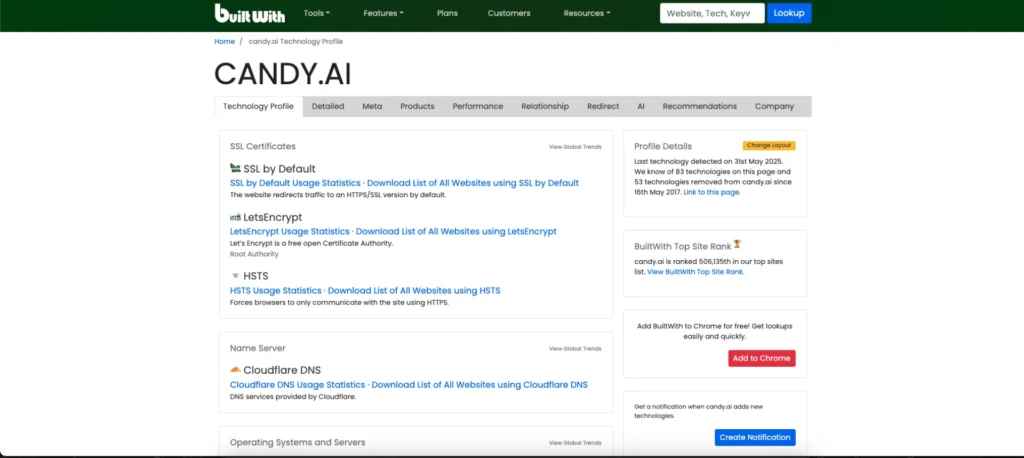Screen dimensions: 1024x458
Task: Open the Performance tab
Action: click(x=478, y=106)
